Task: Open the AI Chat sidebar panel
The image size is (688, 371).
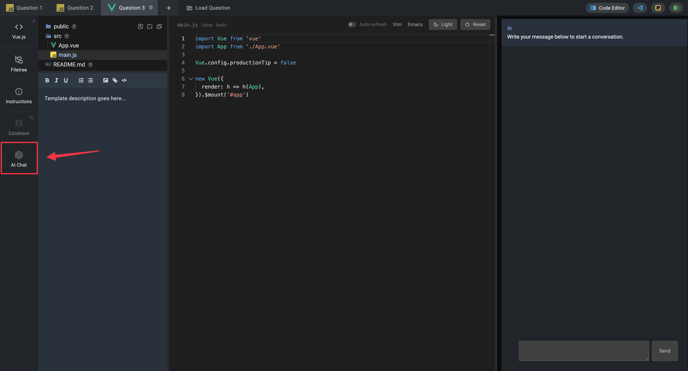Action: coord(19,158)
